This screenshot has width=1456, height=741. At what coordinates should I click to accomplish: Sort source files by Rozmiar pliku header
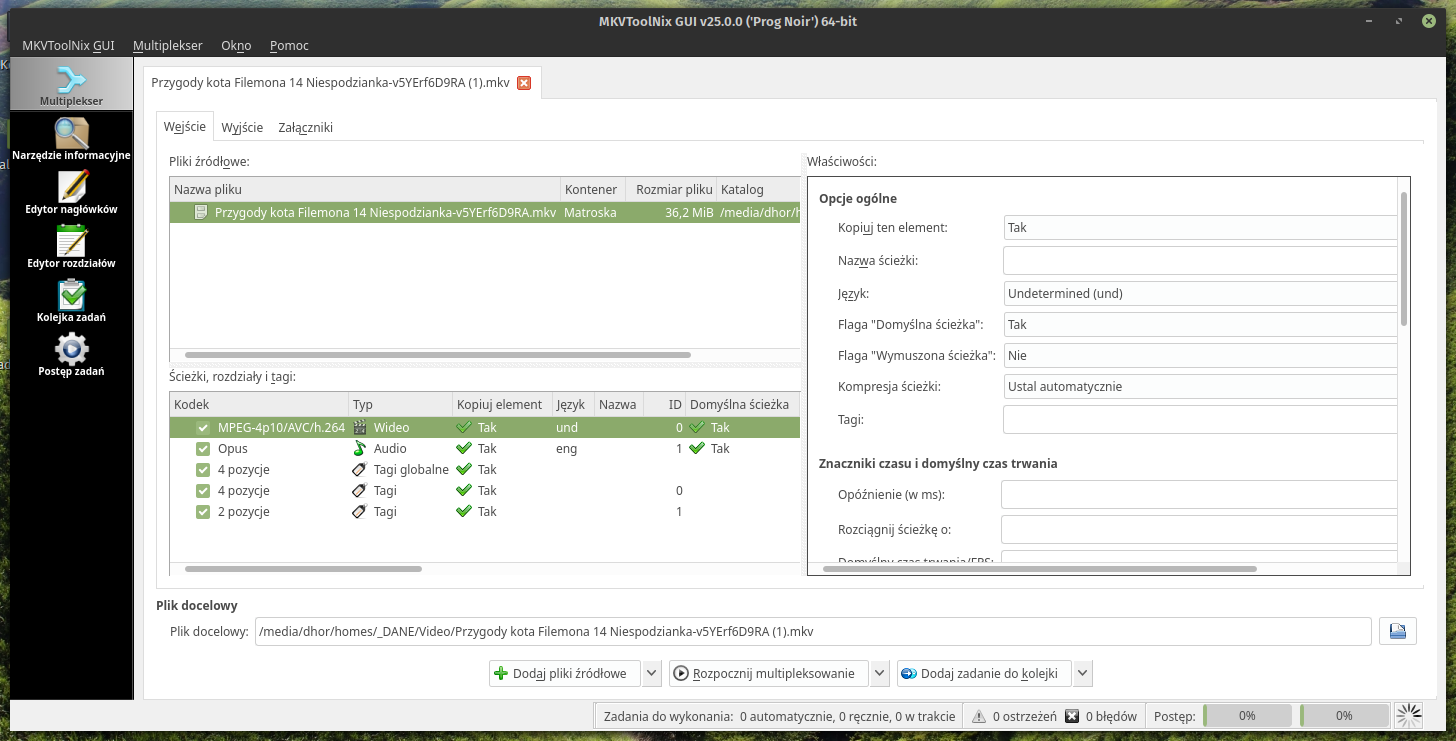(x=671, y=189)
